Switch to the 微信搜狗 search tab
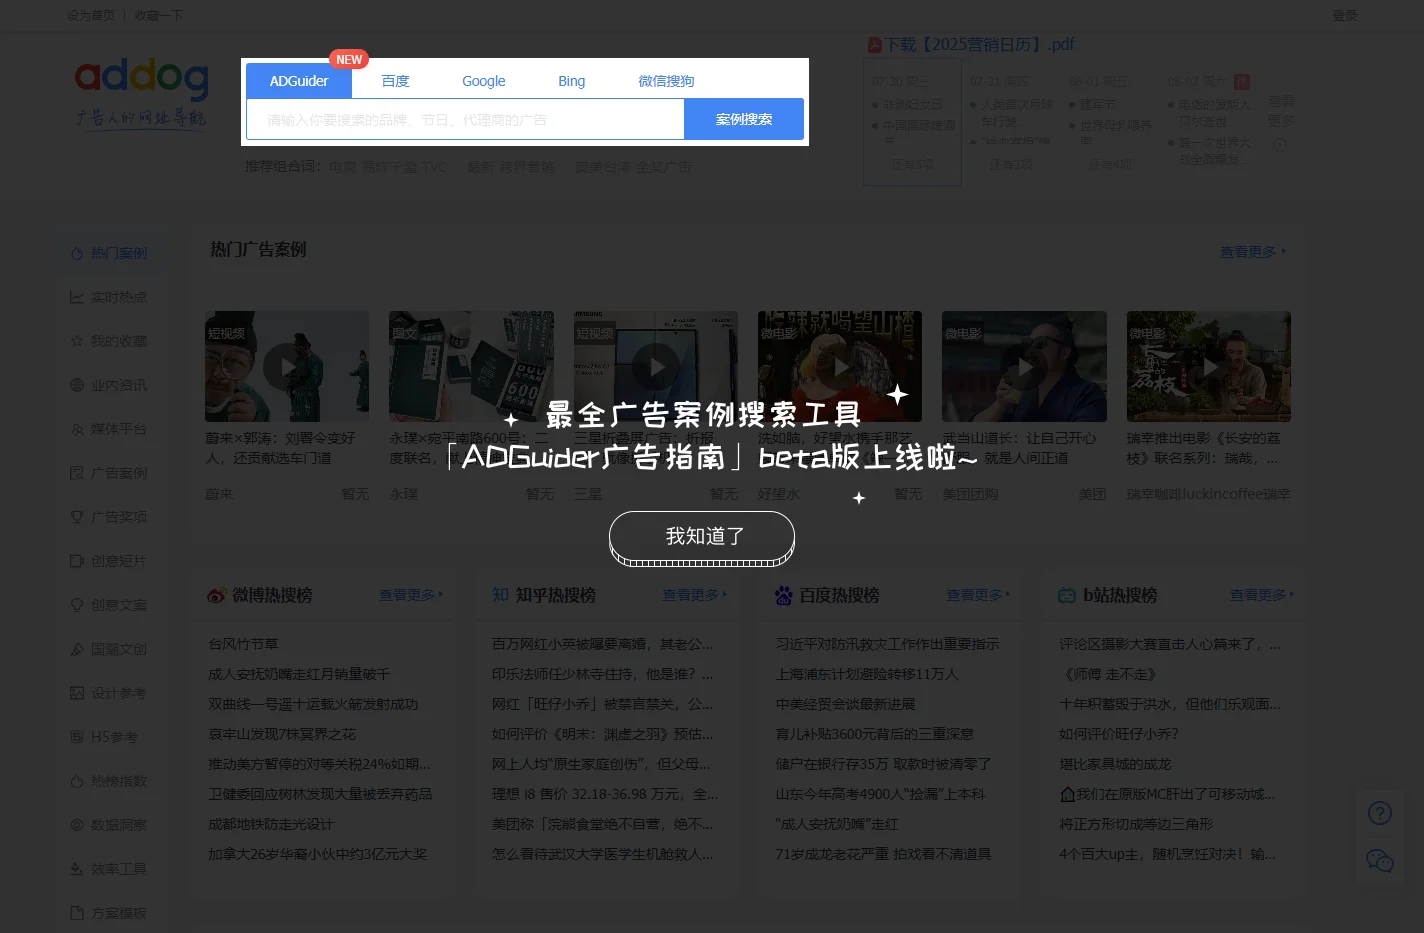Screen dimensions: 1424x933 [666, 81]
